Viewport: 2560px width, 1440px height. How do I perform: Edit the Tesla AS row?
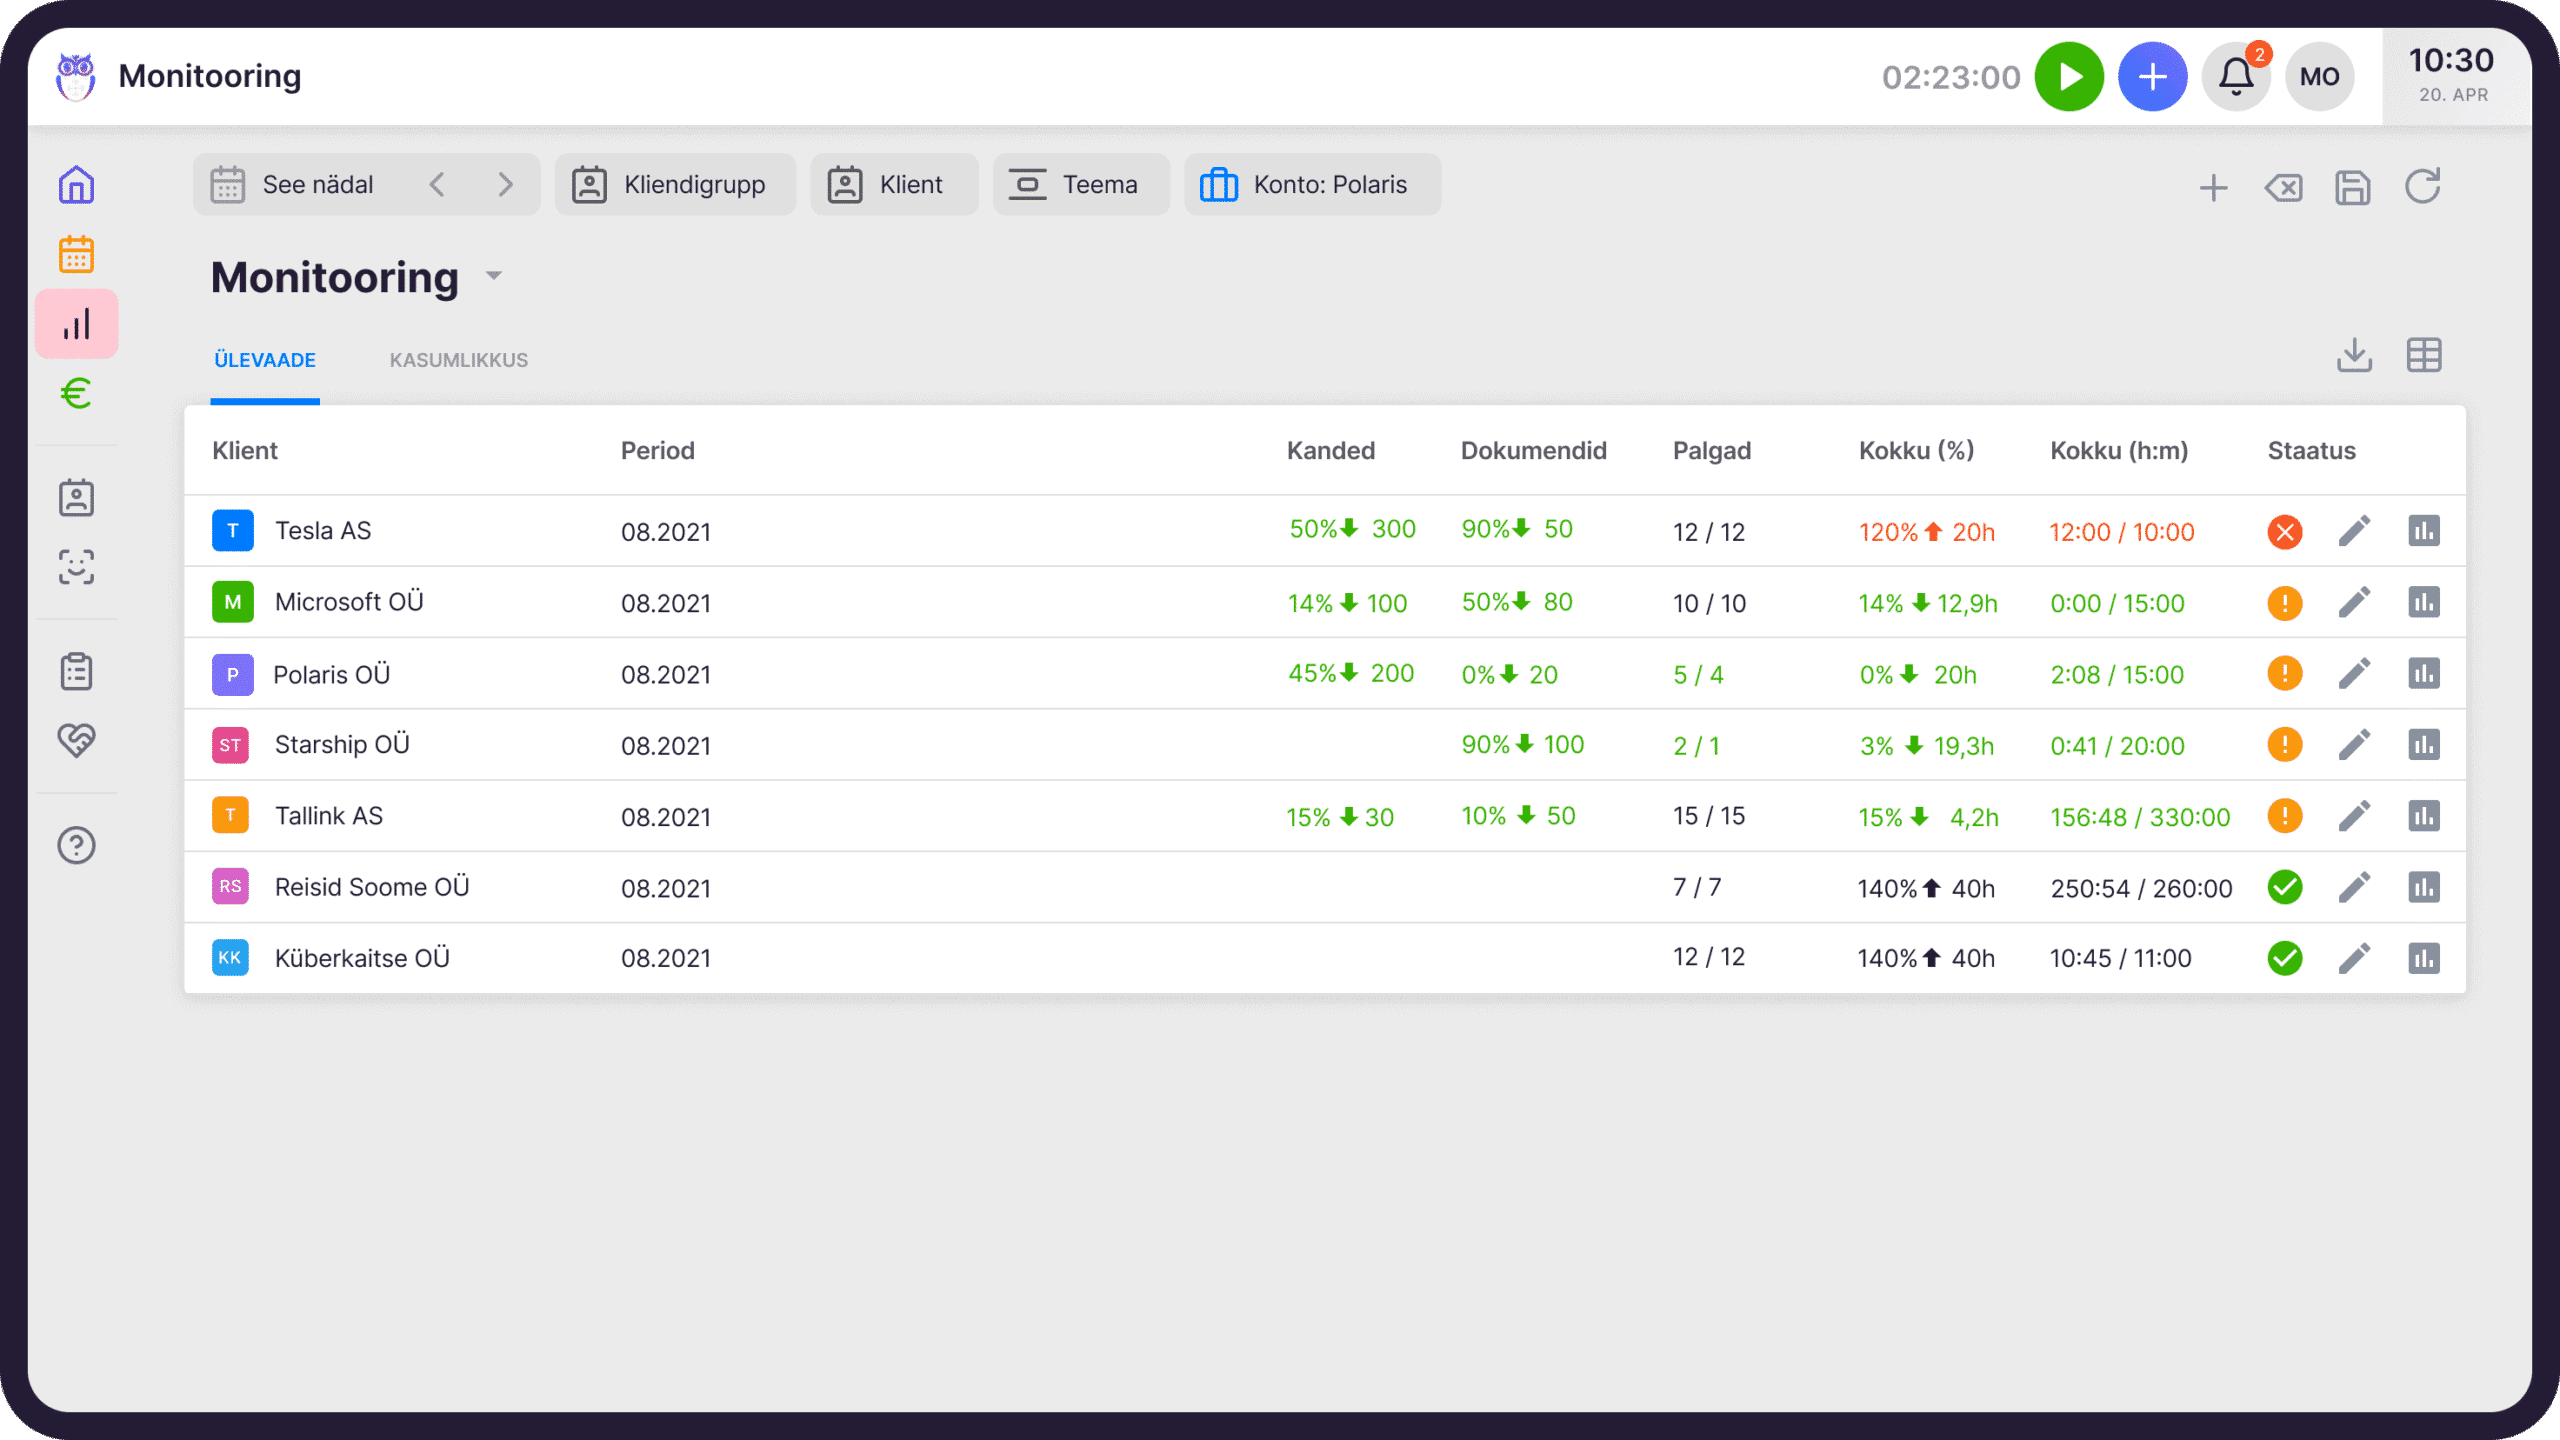(2354, 531)
